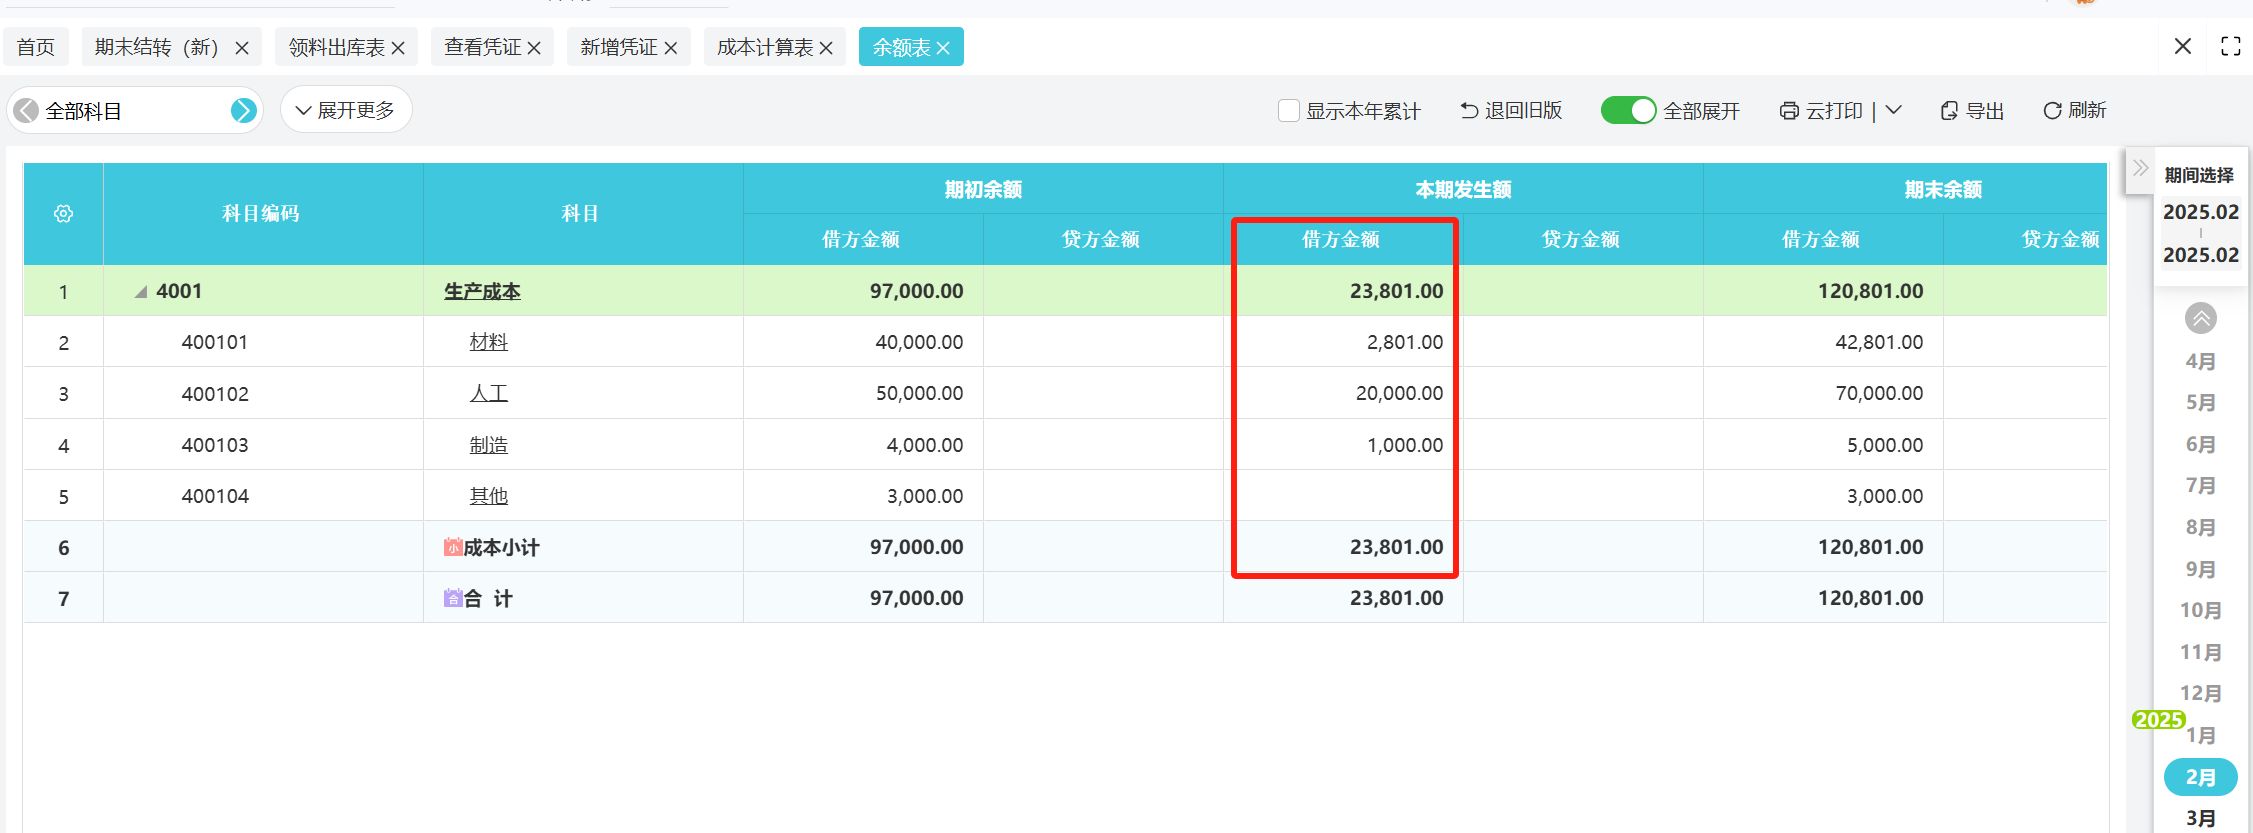
Task: Enable the 显示本年累计 checkbox
Action: (1289, 111)
